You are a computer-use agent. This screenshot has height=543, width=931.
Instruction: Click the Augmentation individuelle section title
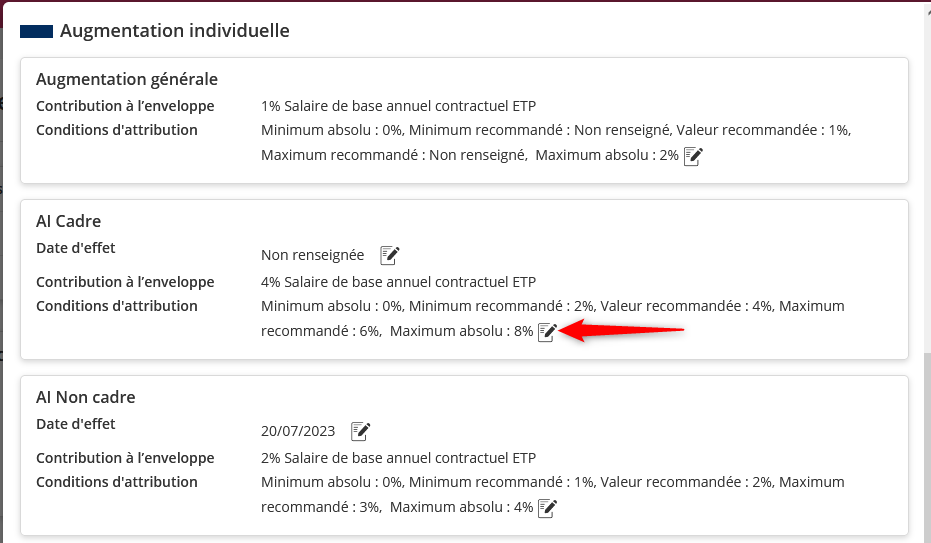[x=174, y=31]
